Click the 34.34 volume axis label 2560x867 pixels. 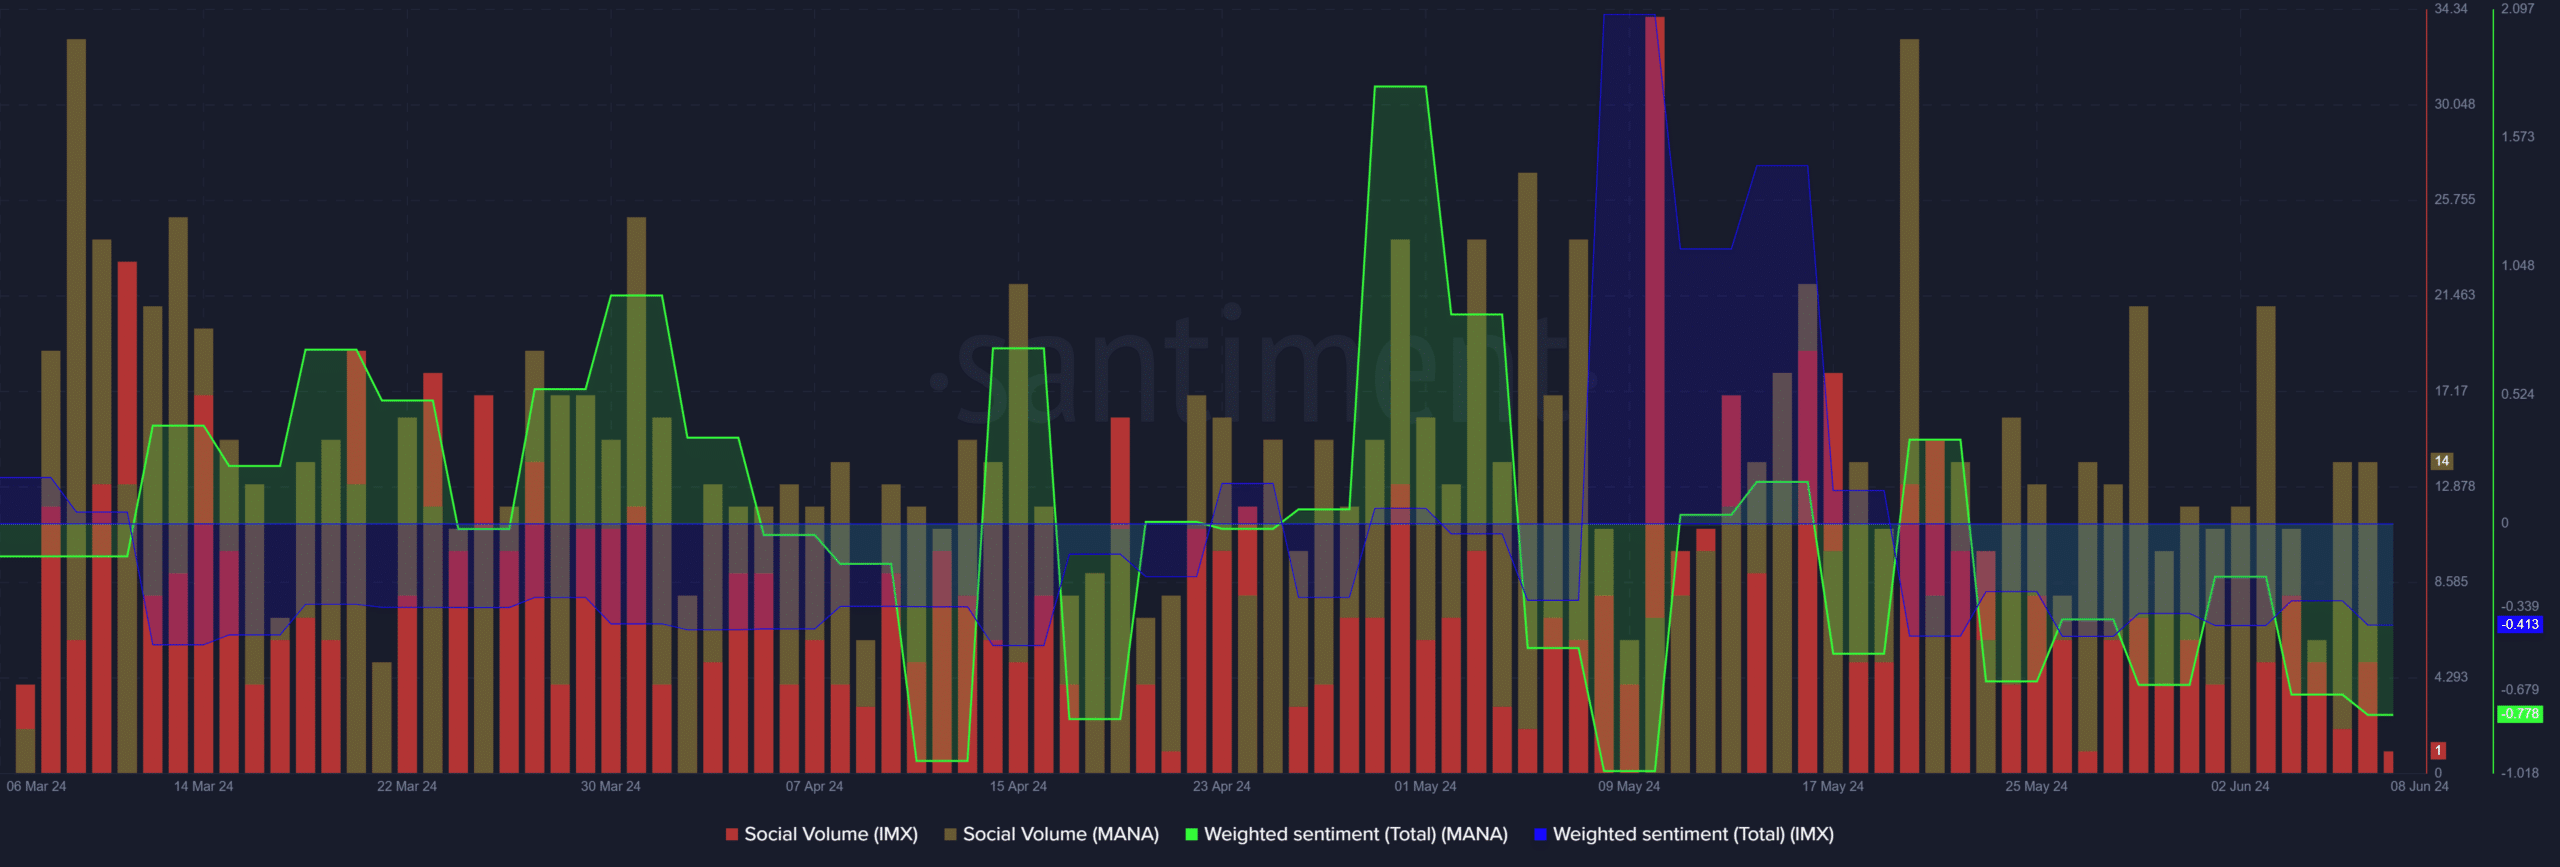(2451, 9)
